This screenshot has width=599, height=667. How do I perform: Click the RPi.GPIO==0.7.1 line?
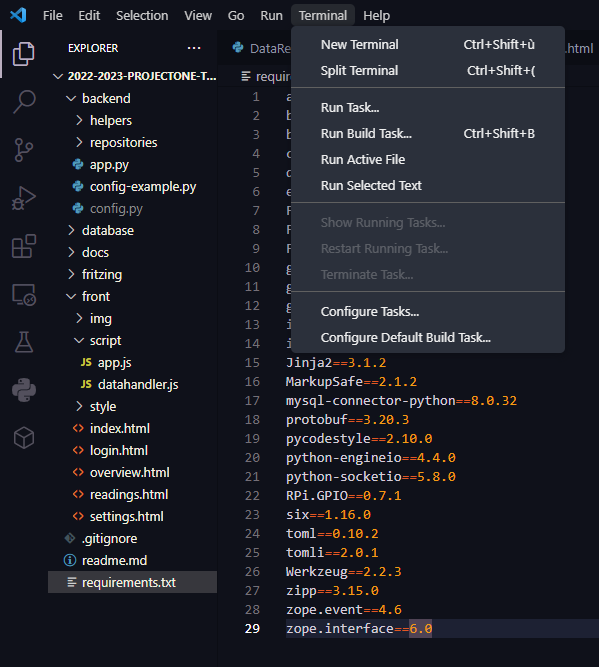click(343, 496)
